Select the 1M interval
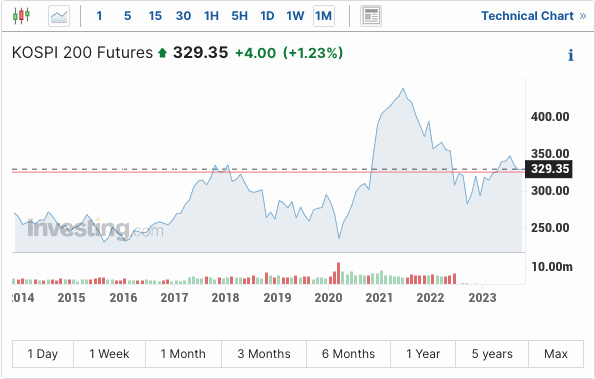 pos(324,16)
